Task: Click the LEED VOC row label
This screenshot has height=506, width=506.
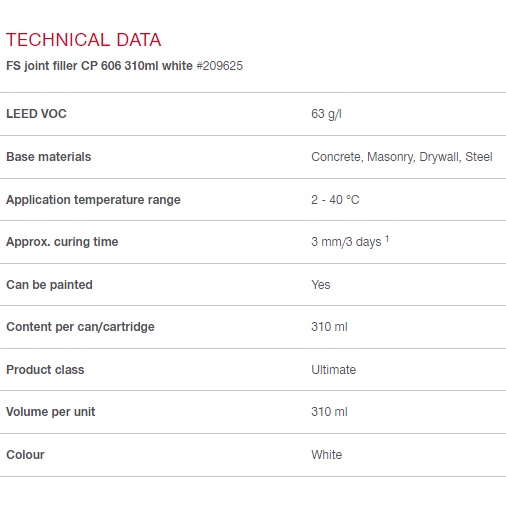Action: point(36,114)
